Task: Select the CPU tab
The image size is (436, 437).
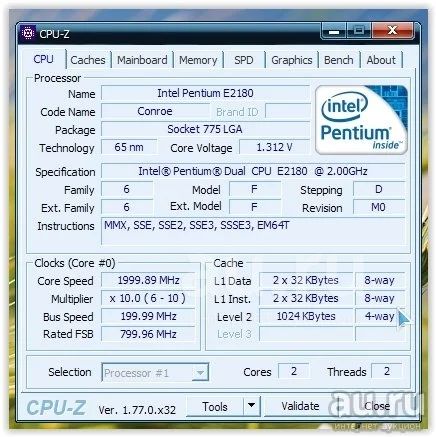Action: (43, 59)
